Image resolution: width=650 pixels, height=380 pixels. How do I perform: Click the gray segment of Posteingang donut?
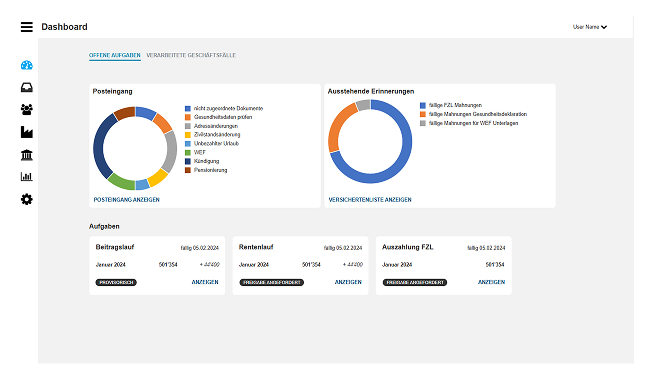pos(171,152)
